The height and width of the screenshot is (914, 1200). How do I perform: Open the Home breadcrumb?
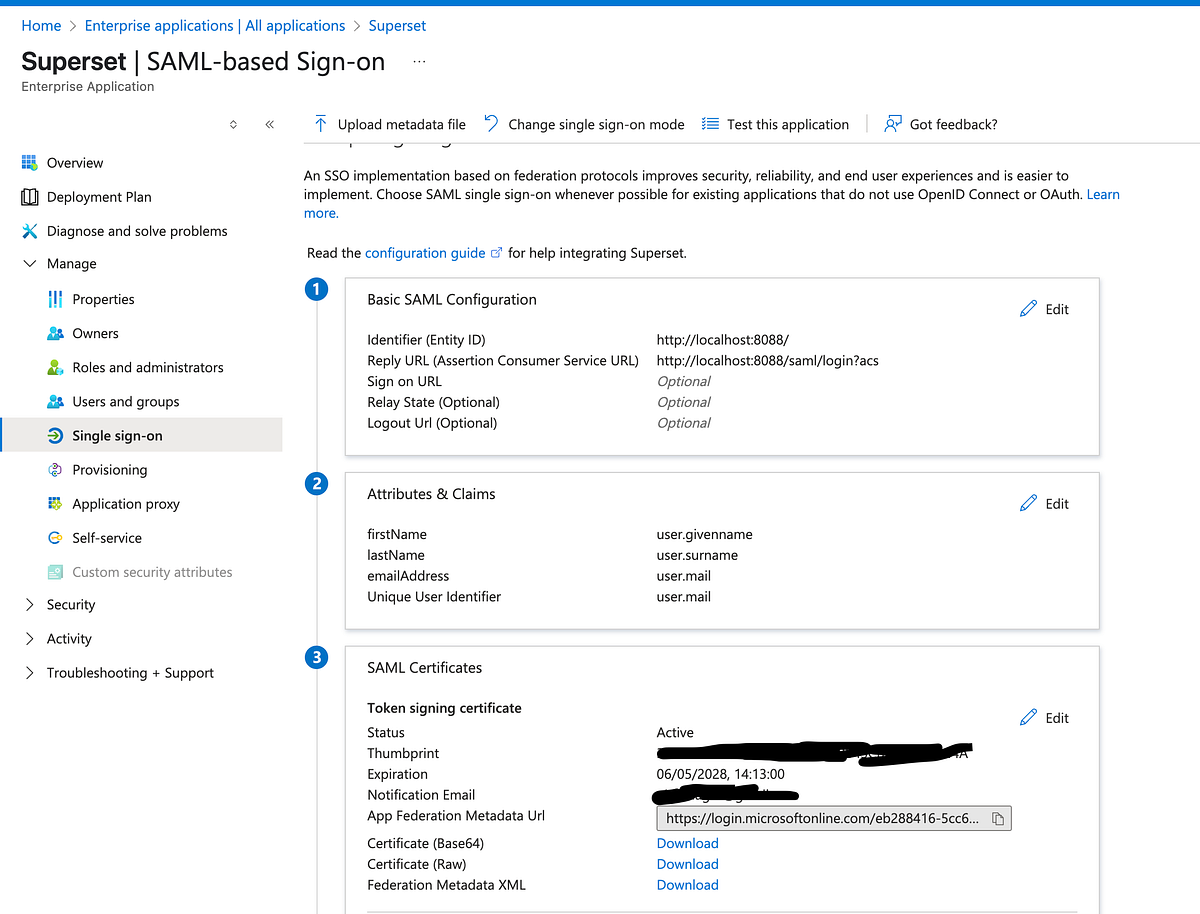point(40,25)
